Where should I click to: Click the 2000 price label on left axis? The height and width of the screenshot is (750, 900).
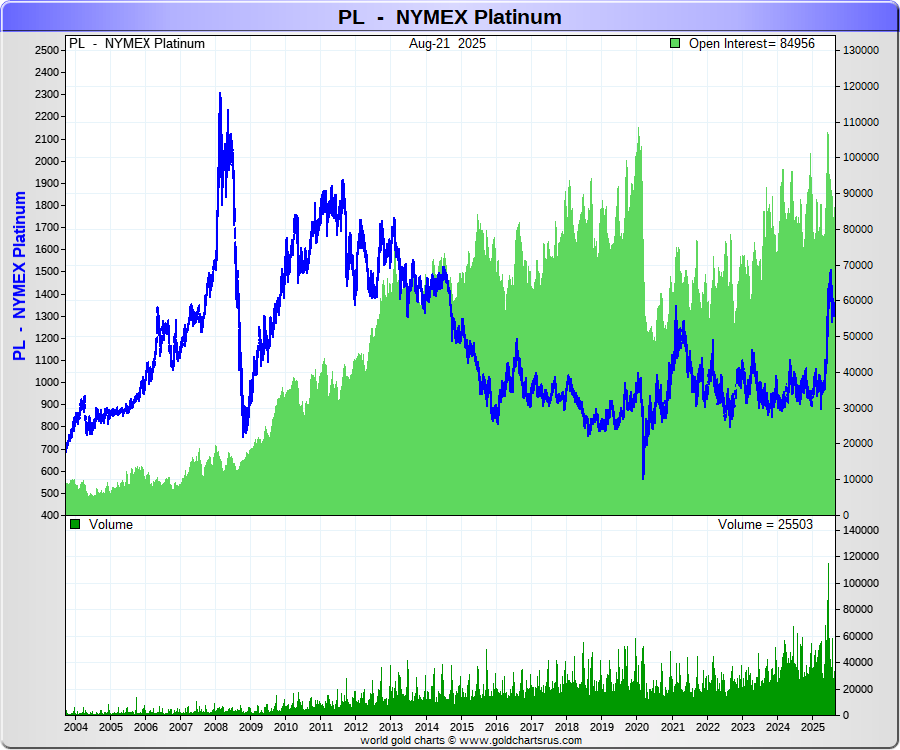point(46,161)
